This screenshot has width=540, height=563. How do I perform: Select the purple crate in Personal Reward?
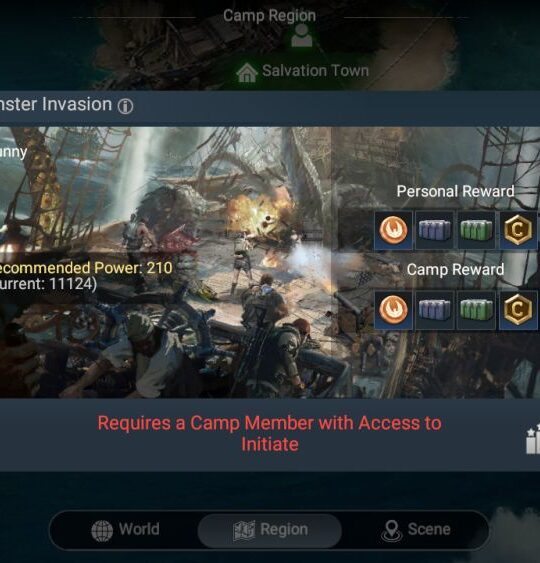(434, 230)
